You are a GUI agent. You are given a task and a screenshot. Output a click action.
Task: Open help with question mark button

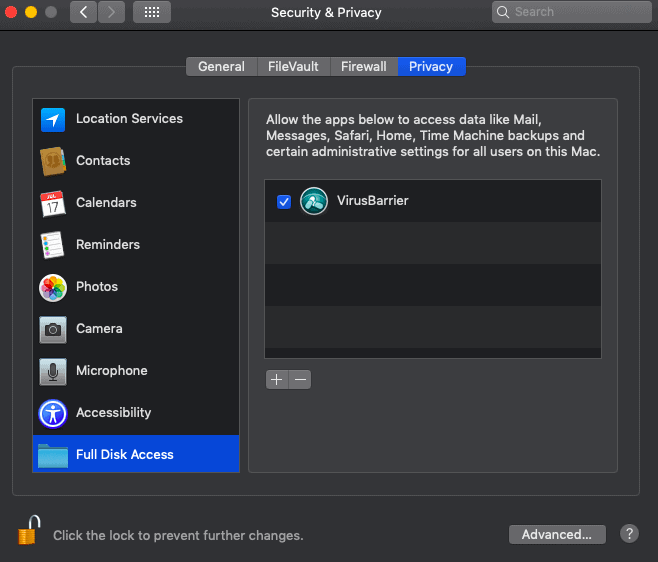[629, 534]
